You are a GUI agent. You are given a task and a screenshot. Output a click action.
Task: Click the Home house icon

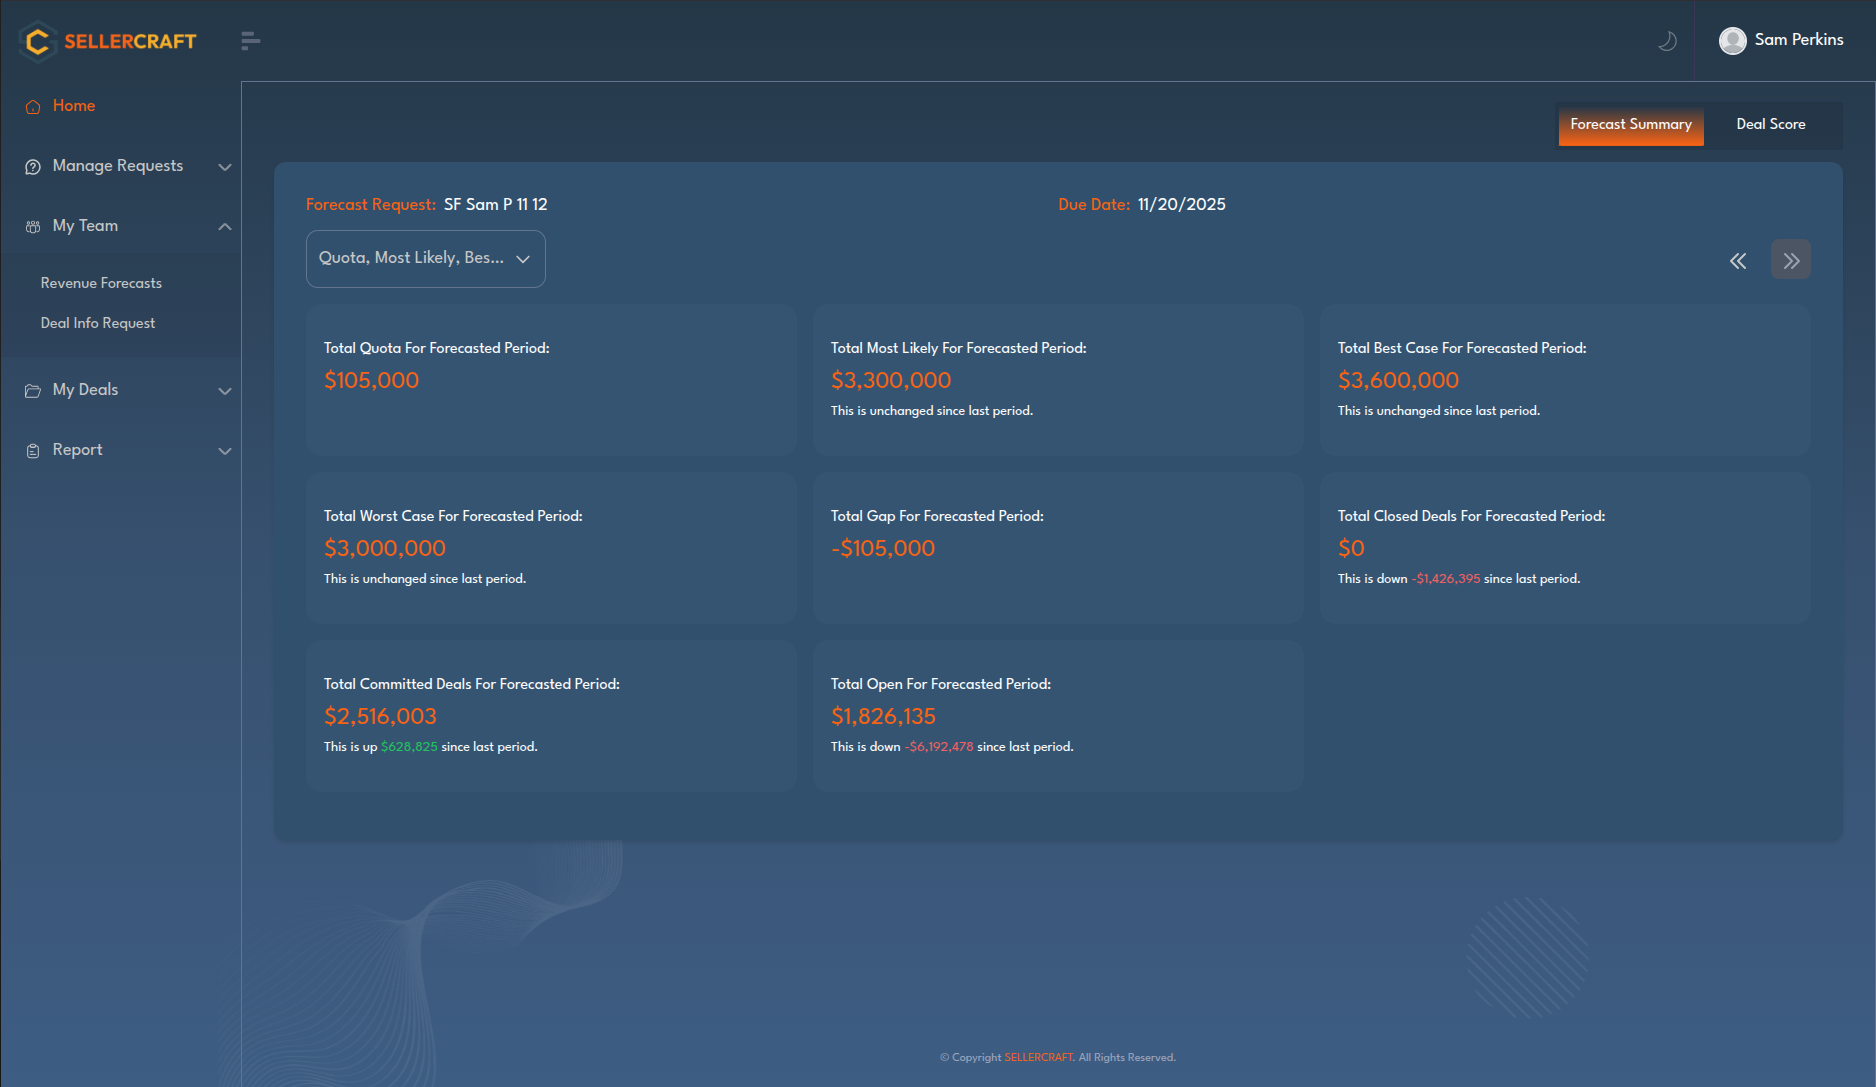(x=33, y=107)
